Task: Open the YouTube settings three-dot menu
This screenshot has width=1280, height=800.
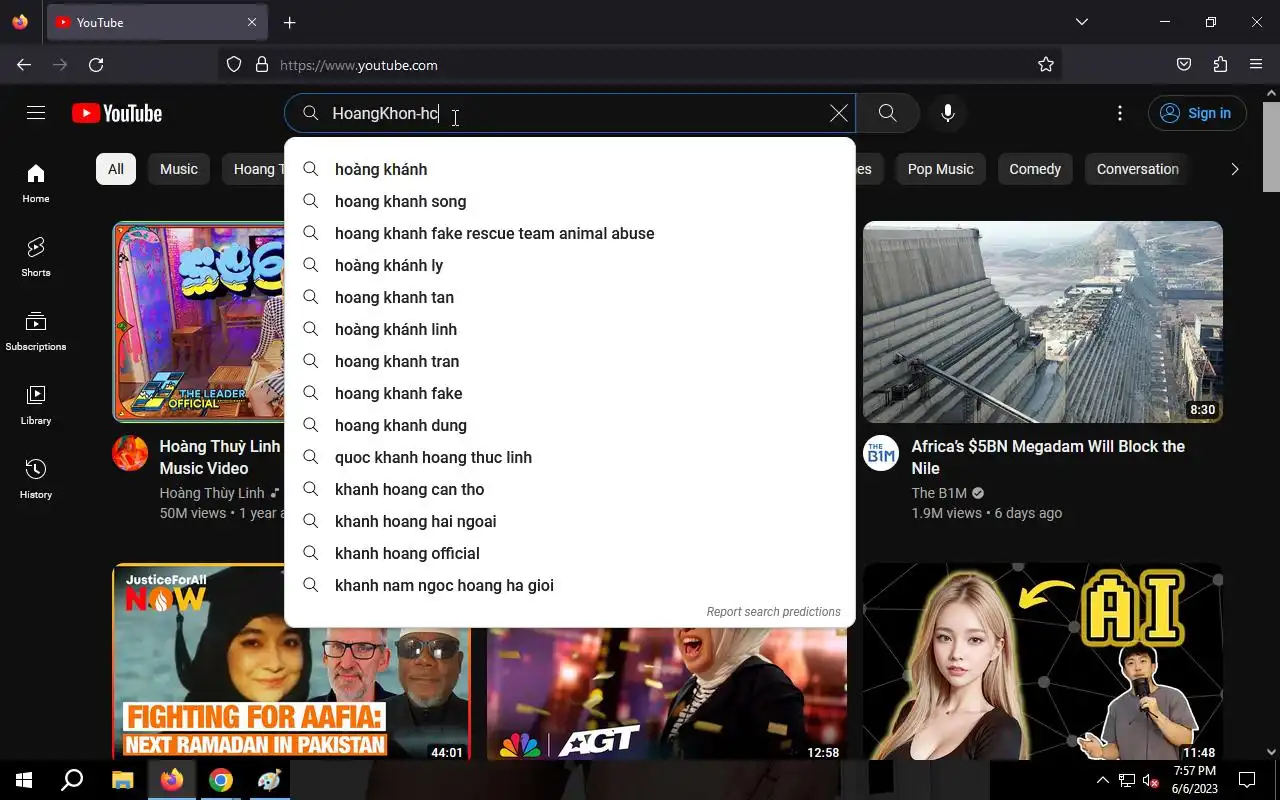Action: (x=1120, y=113)
